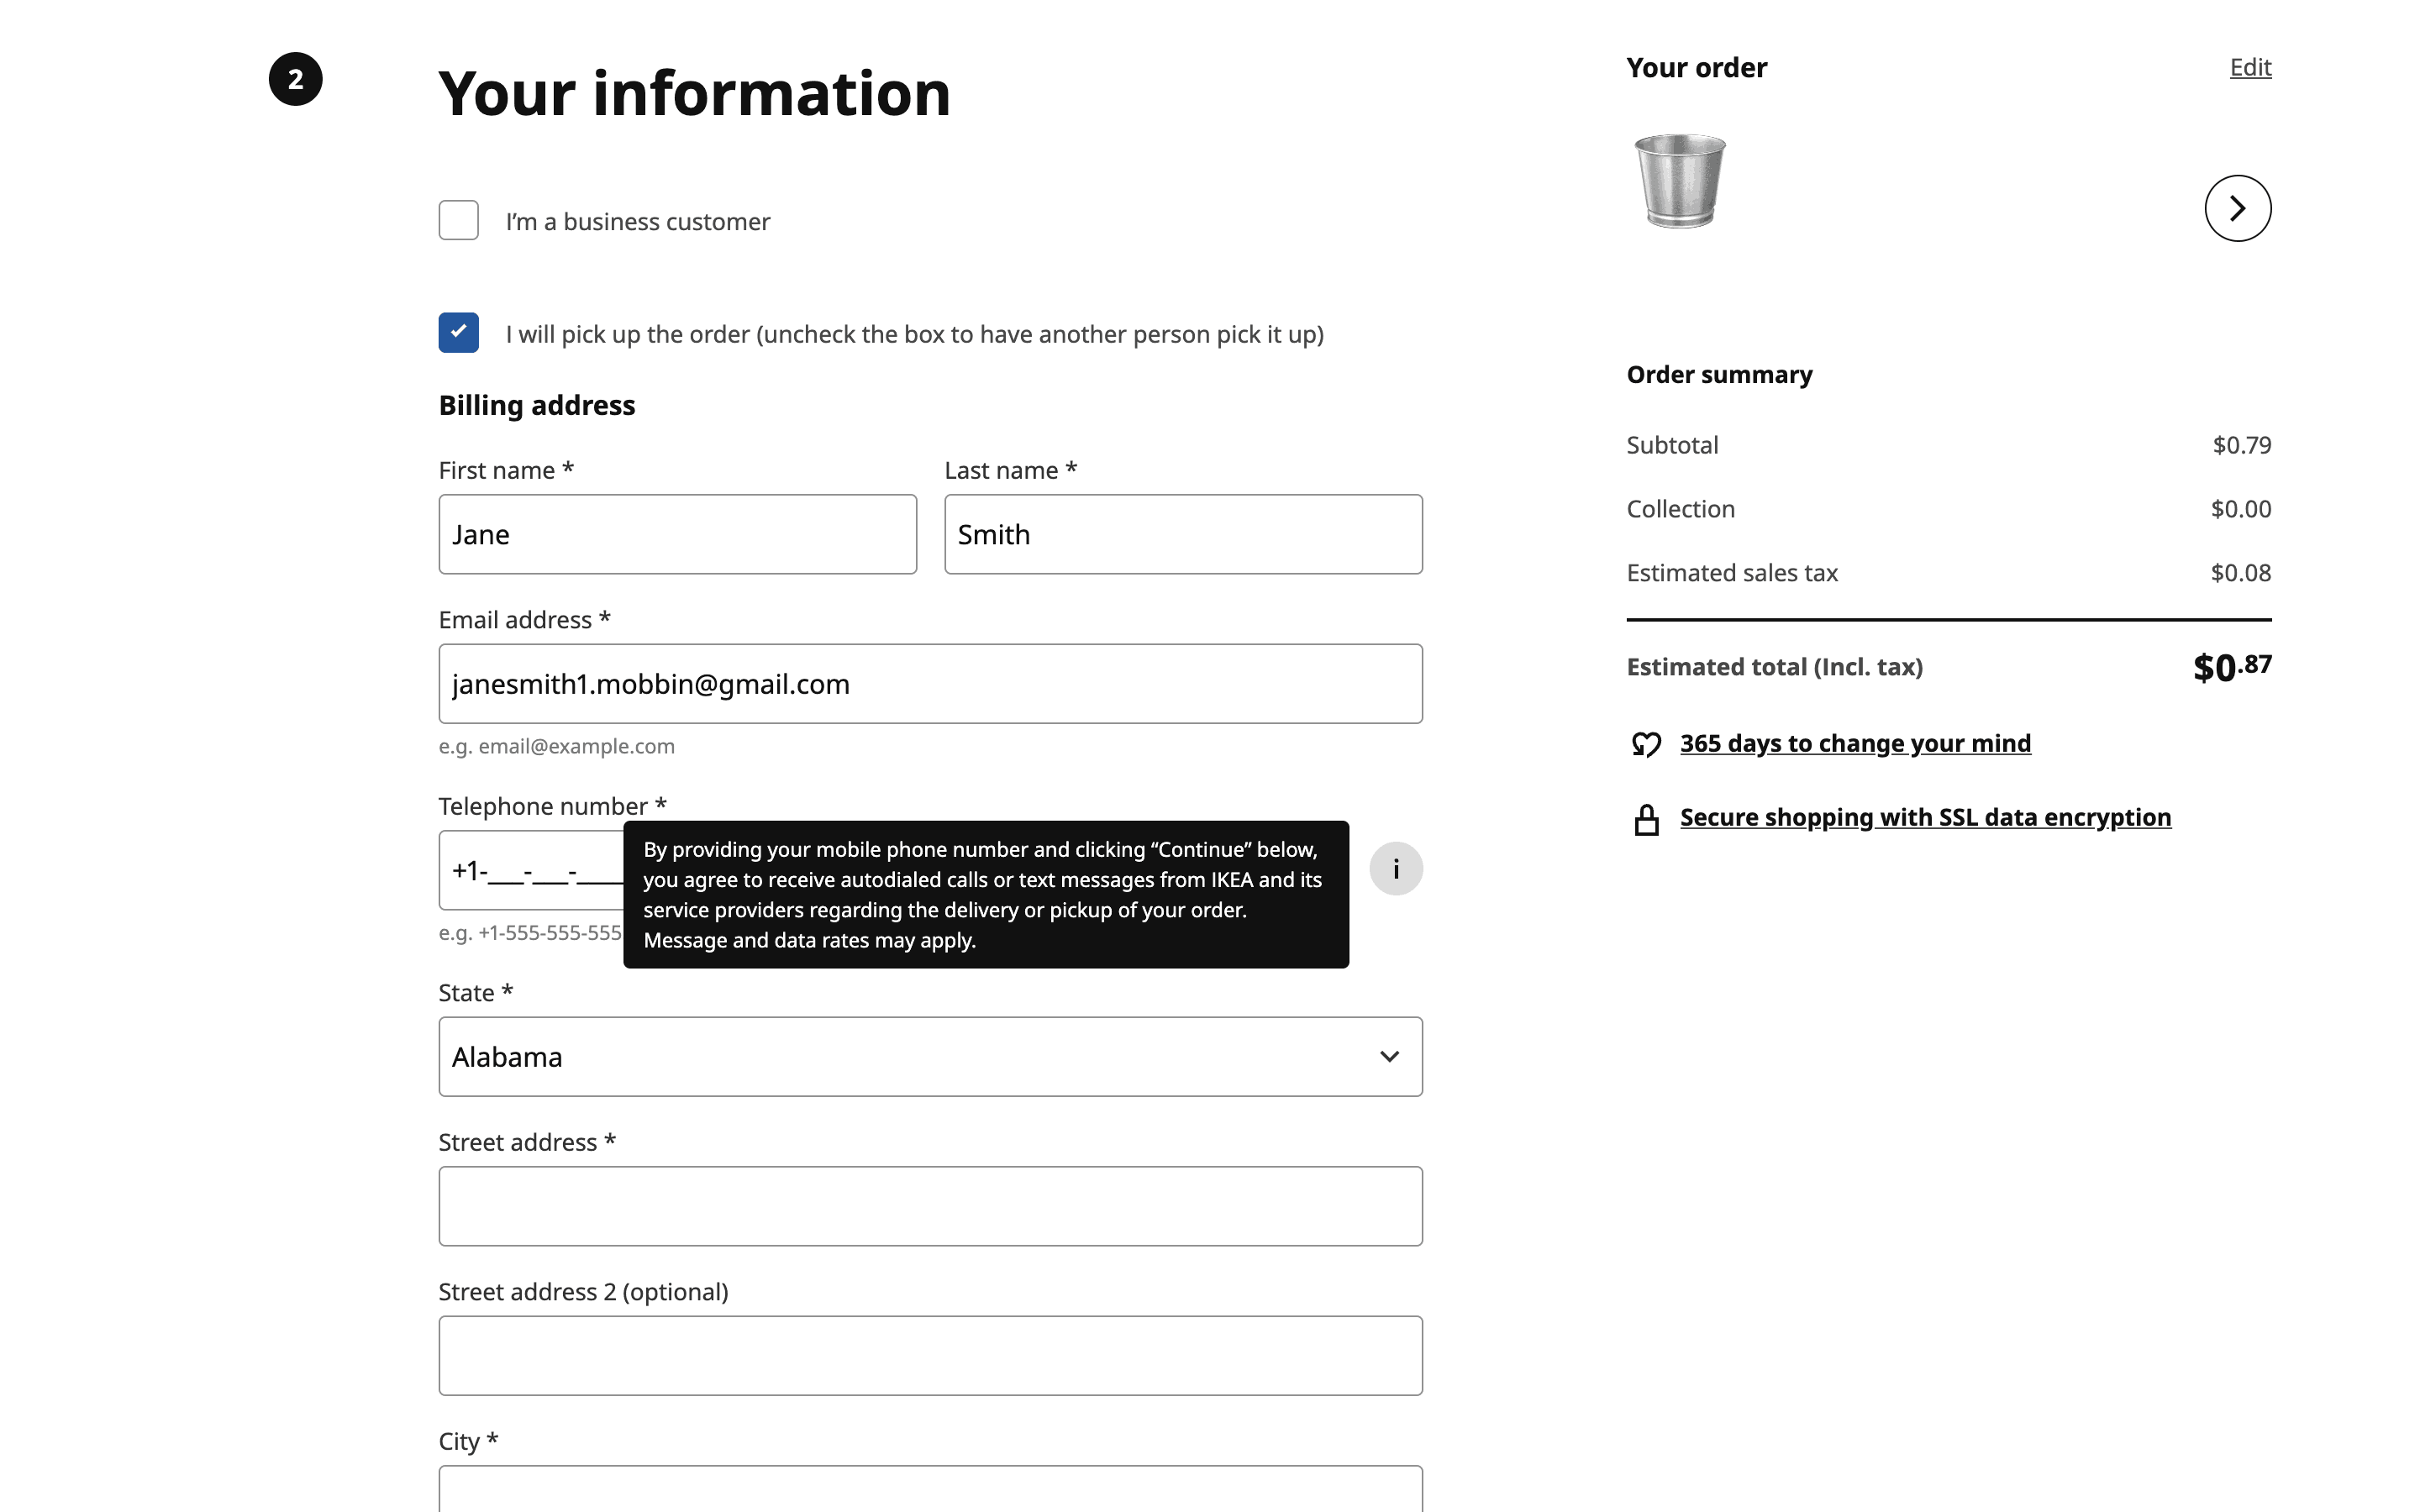Image resolution: width=2420 pixels, height=1512 pixels.
Task: Click the circled right arrow in order
Action: pos(2237,208)
